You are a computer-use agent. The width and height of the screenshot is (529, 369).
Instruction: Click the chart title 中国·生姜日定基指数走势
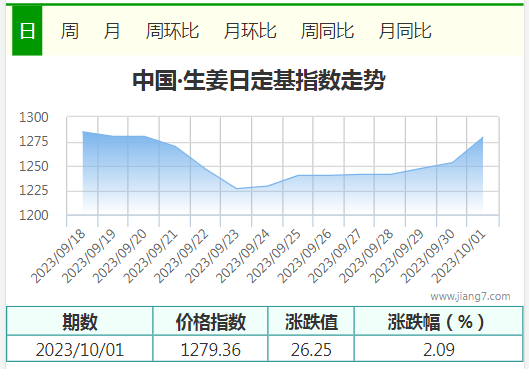[x=259, y=80]
